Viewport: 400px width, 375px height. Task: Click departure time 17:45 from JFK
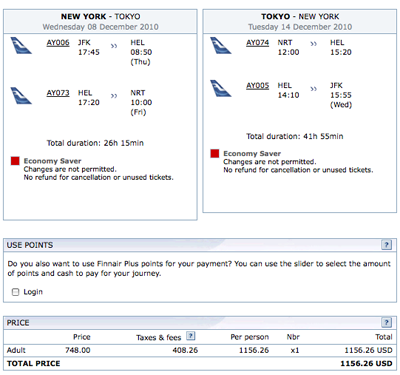click(89, 52)
